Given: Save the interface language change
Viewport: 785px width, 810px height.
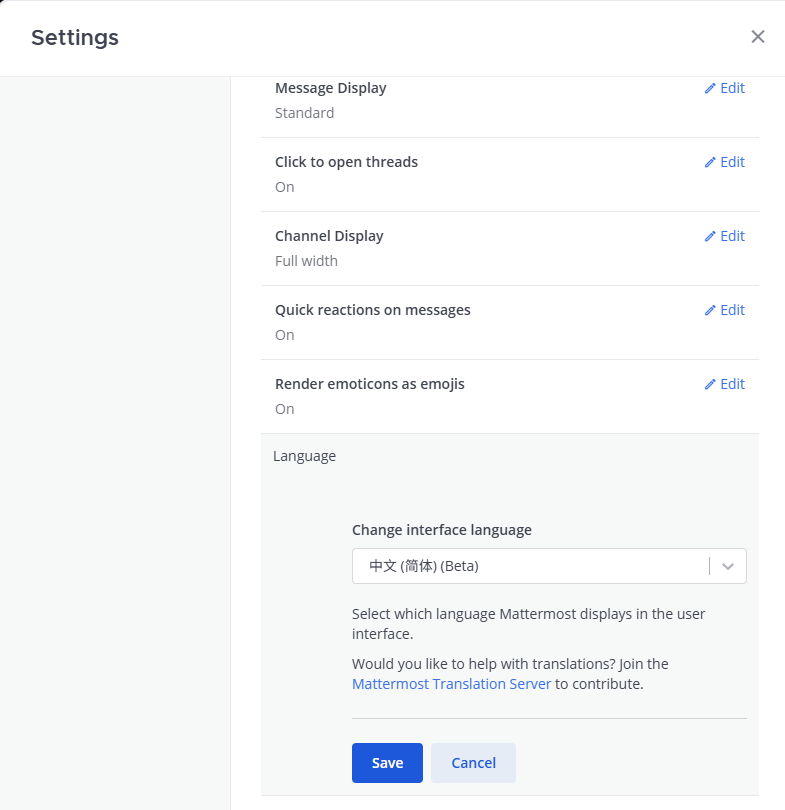Looking at the screenshot, I should pos(387,763).
